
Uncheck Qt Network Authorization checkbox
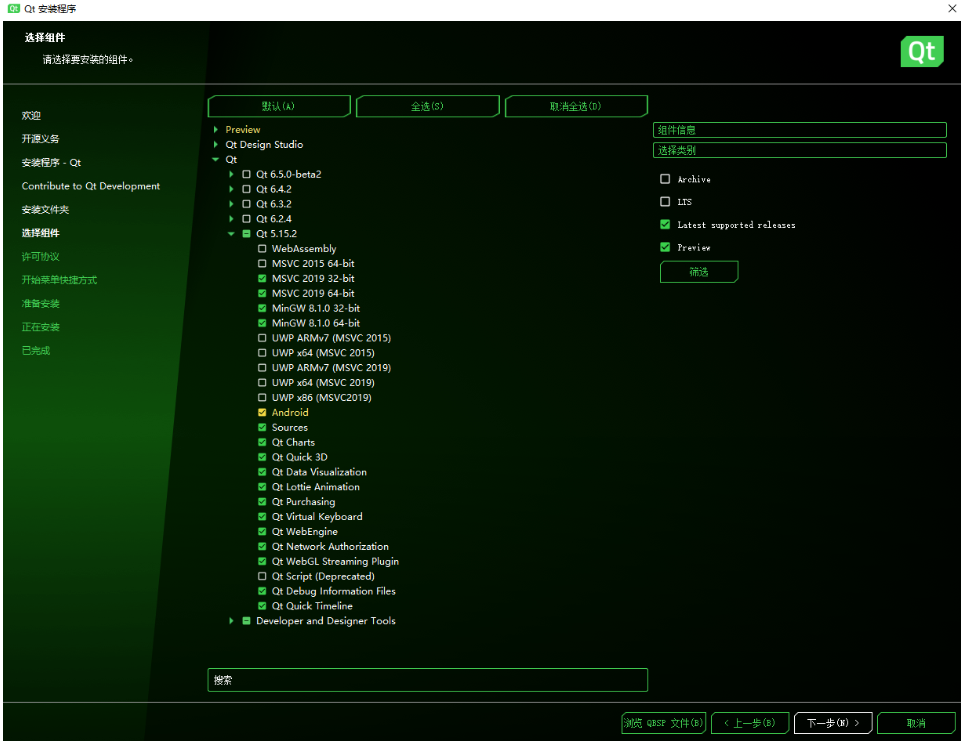pyautogui.click(x=262, y=547)
